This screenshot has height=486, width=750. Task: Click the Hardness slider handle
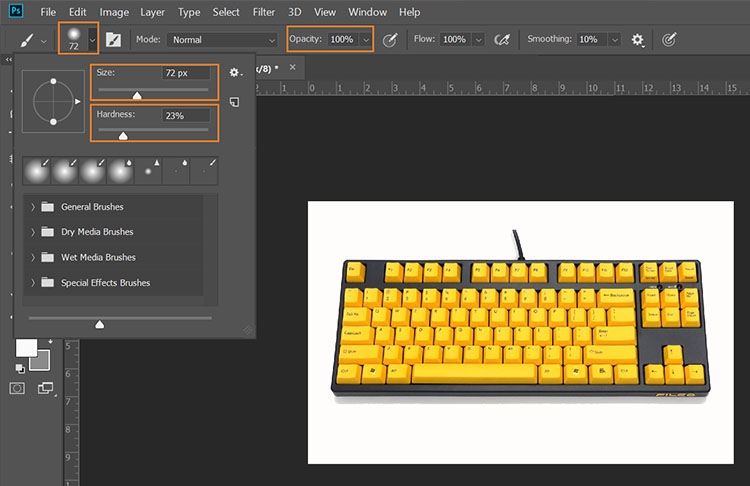(x=123, y=135)
